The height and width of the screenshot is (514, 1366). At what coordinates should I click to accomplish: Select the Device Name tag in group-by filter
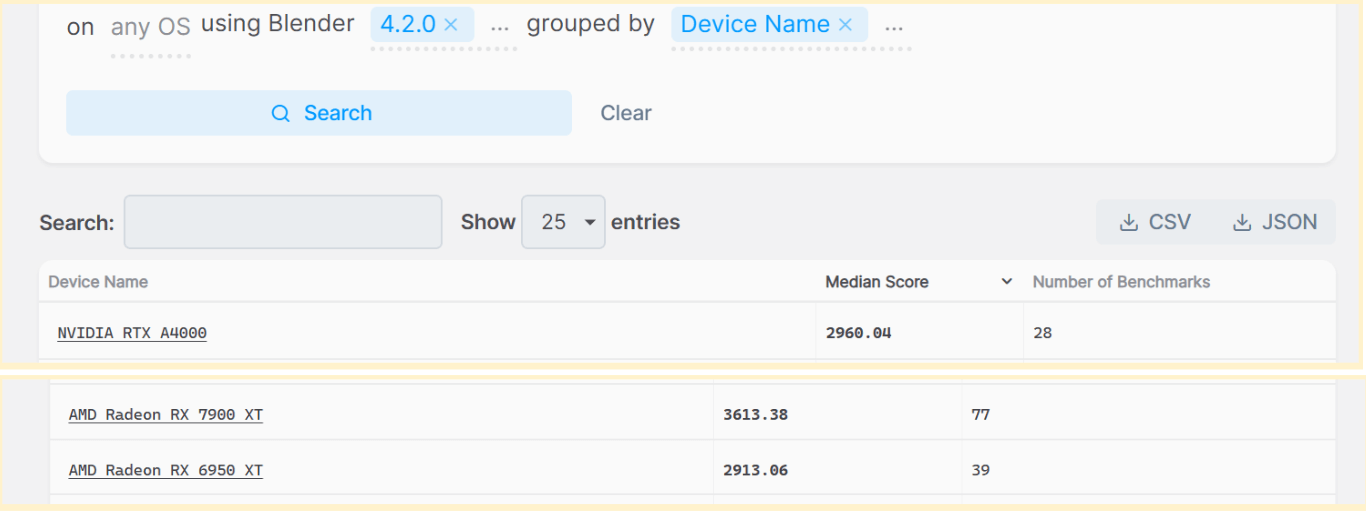pyautogui.click(x=755, y=25)
